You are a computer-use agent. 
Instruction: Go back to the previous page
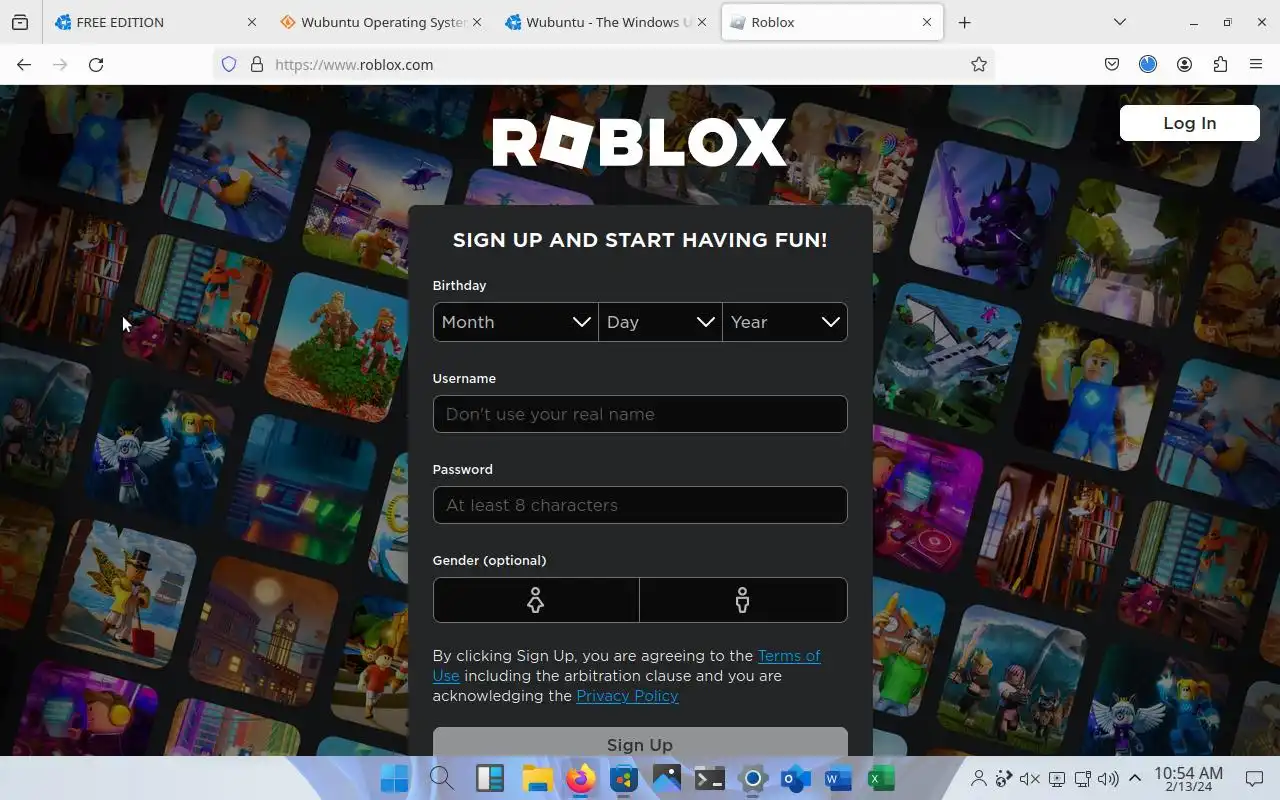pyautogui.click(x=24, y=64)
